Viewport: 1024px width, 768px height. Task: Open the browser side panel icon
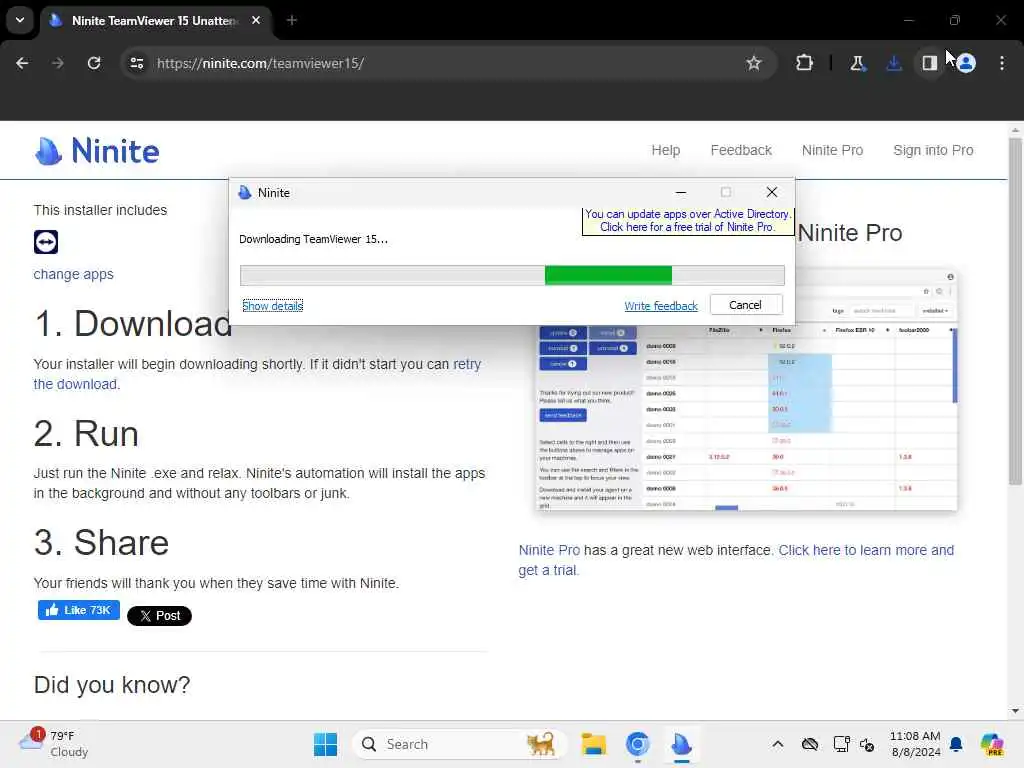pyautogui.click(x=929, y=63)
